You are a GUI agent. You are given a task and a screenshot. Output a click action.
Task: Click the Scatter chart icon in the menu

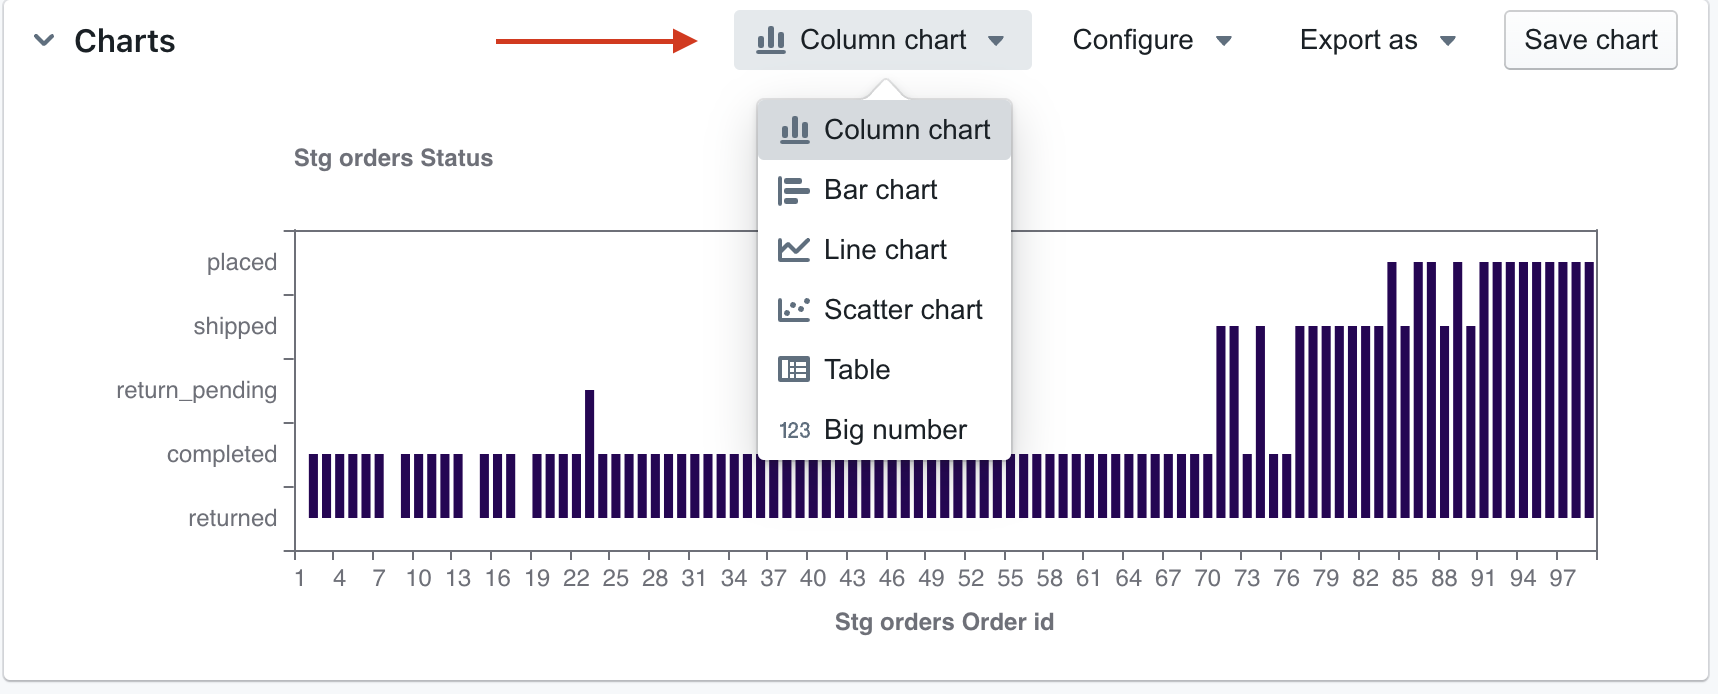click(793, 310)
